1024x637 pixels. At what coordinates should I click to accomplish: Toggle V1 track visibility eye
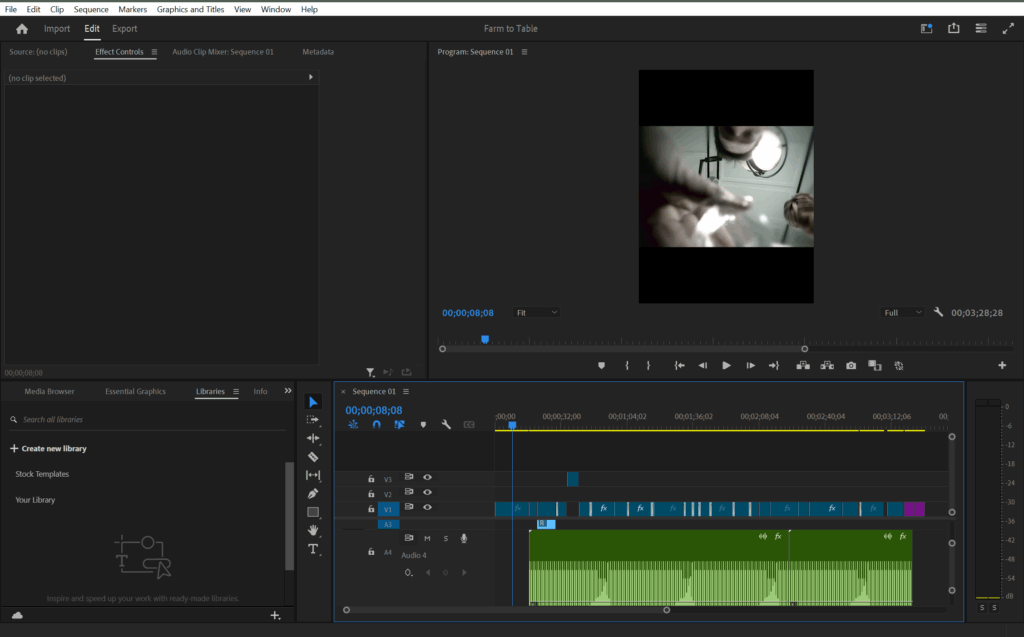coord(427,508)
